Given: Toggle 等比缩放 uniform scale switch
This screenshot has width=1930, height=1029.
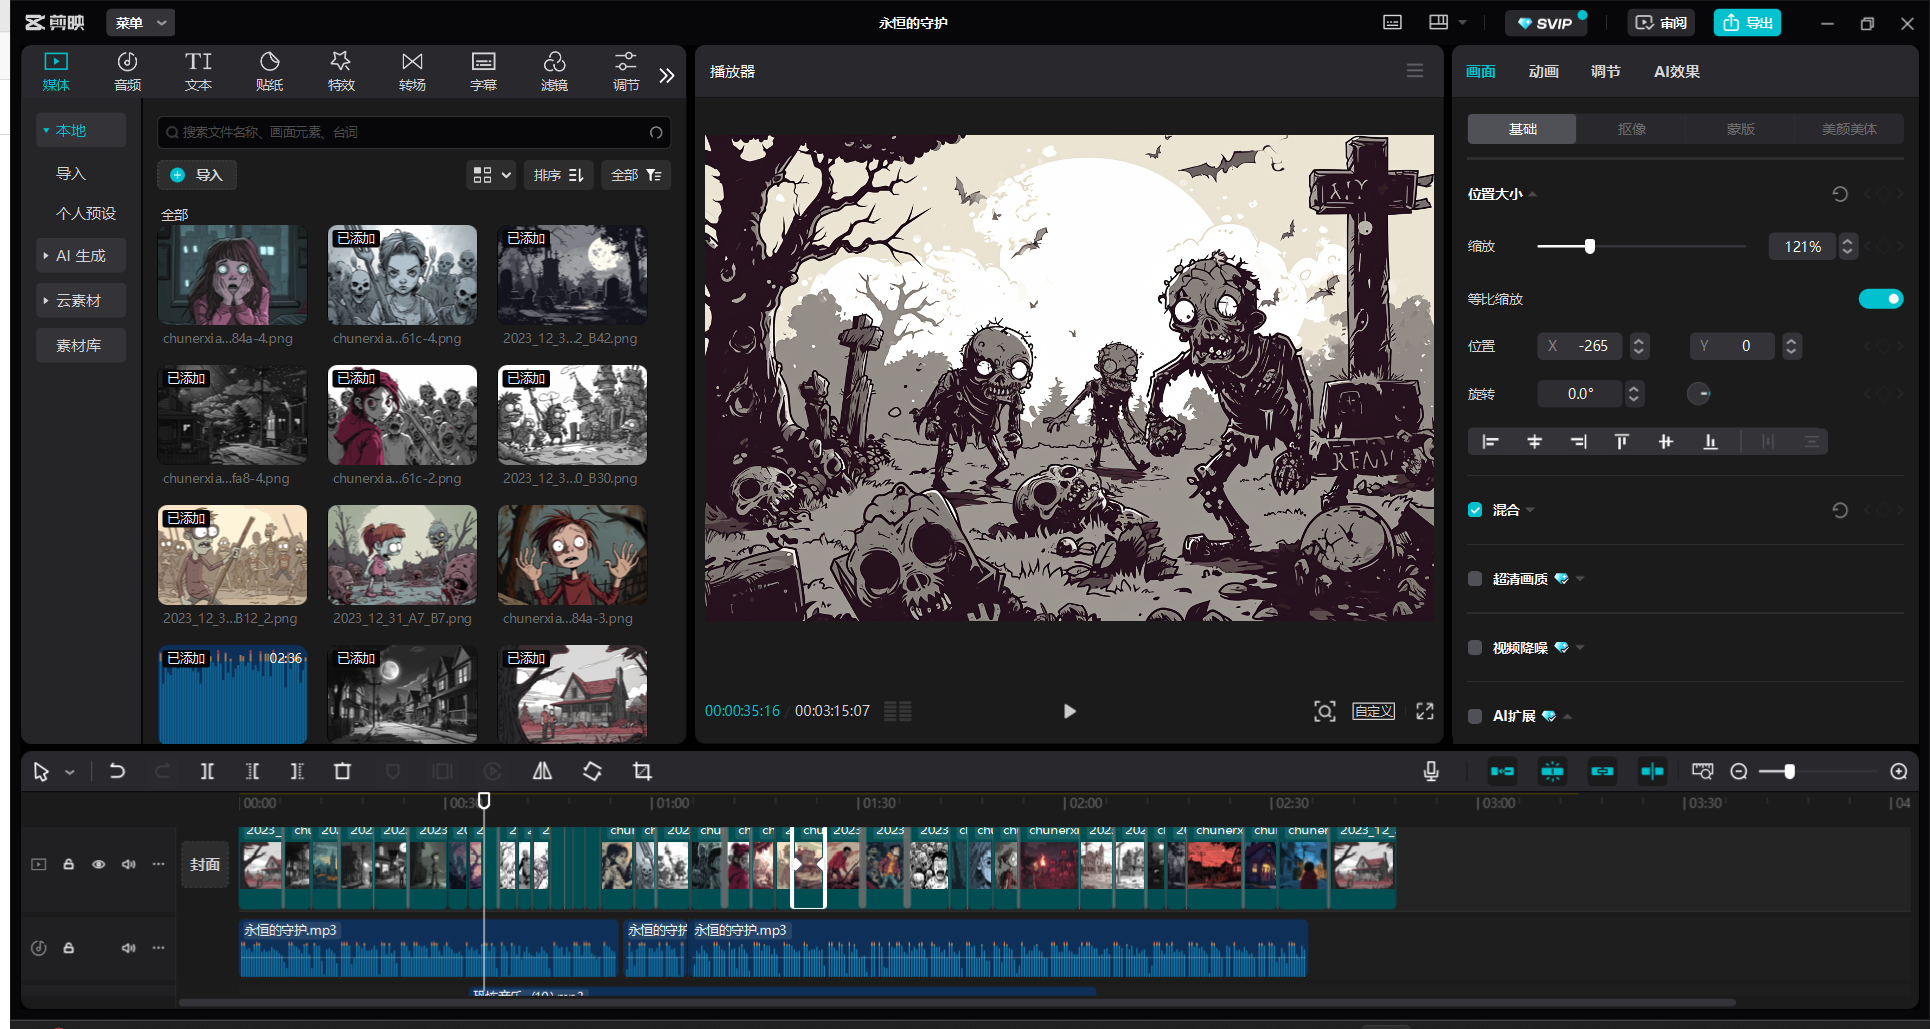Looking at the screenshot, I should (1880, 299).
